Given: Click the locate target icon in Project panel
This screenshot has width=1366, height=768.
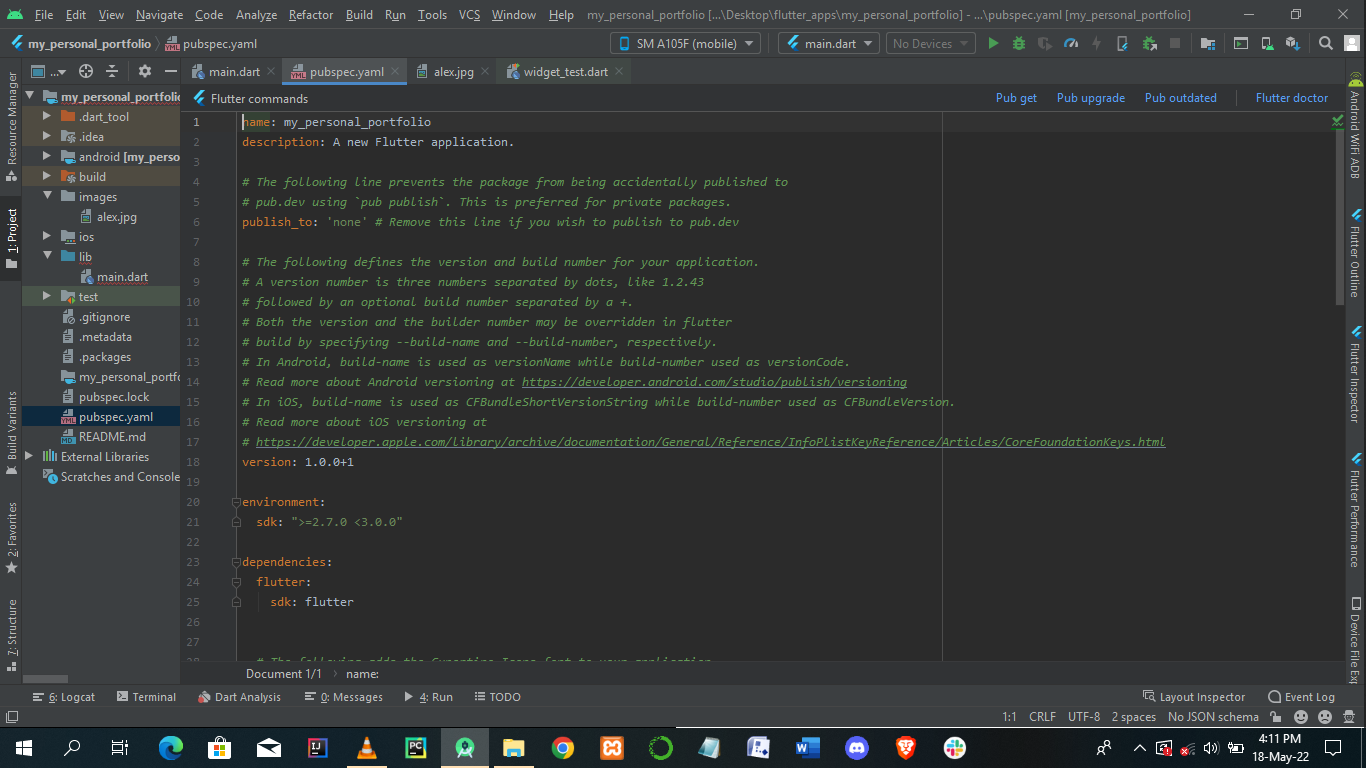Looking at the screenshot, I should pyautogui.click(x=86, y=71).
